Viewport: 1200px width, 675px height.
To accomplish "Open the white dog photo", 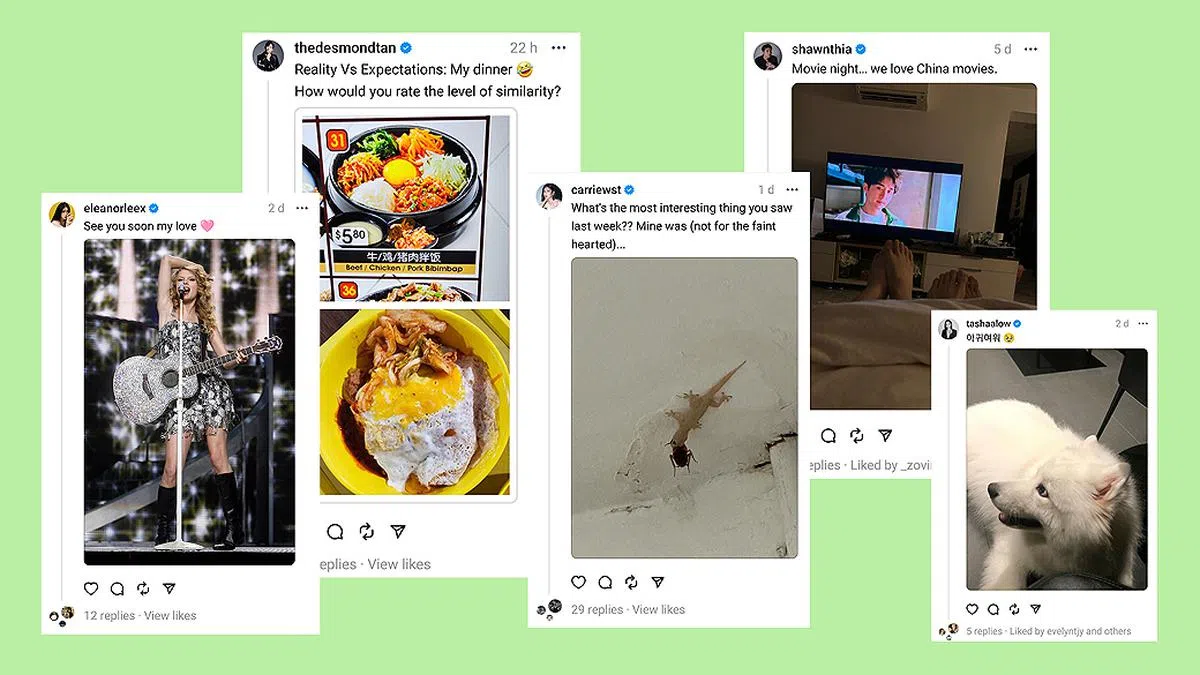I will [1056, 469].
